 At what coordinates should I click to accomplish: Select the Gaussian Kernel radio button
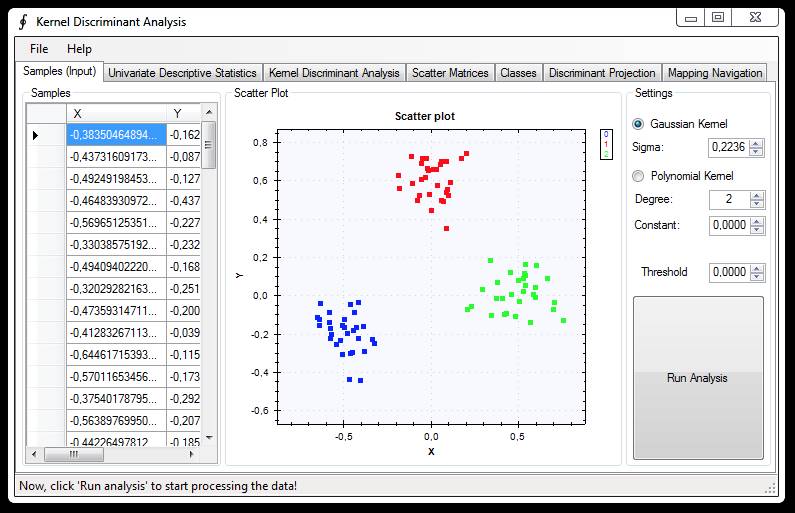pos(638,124)
